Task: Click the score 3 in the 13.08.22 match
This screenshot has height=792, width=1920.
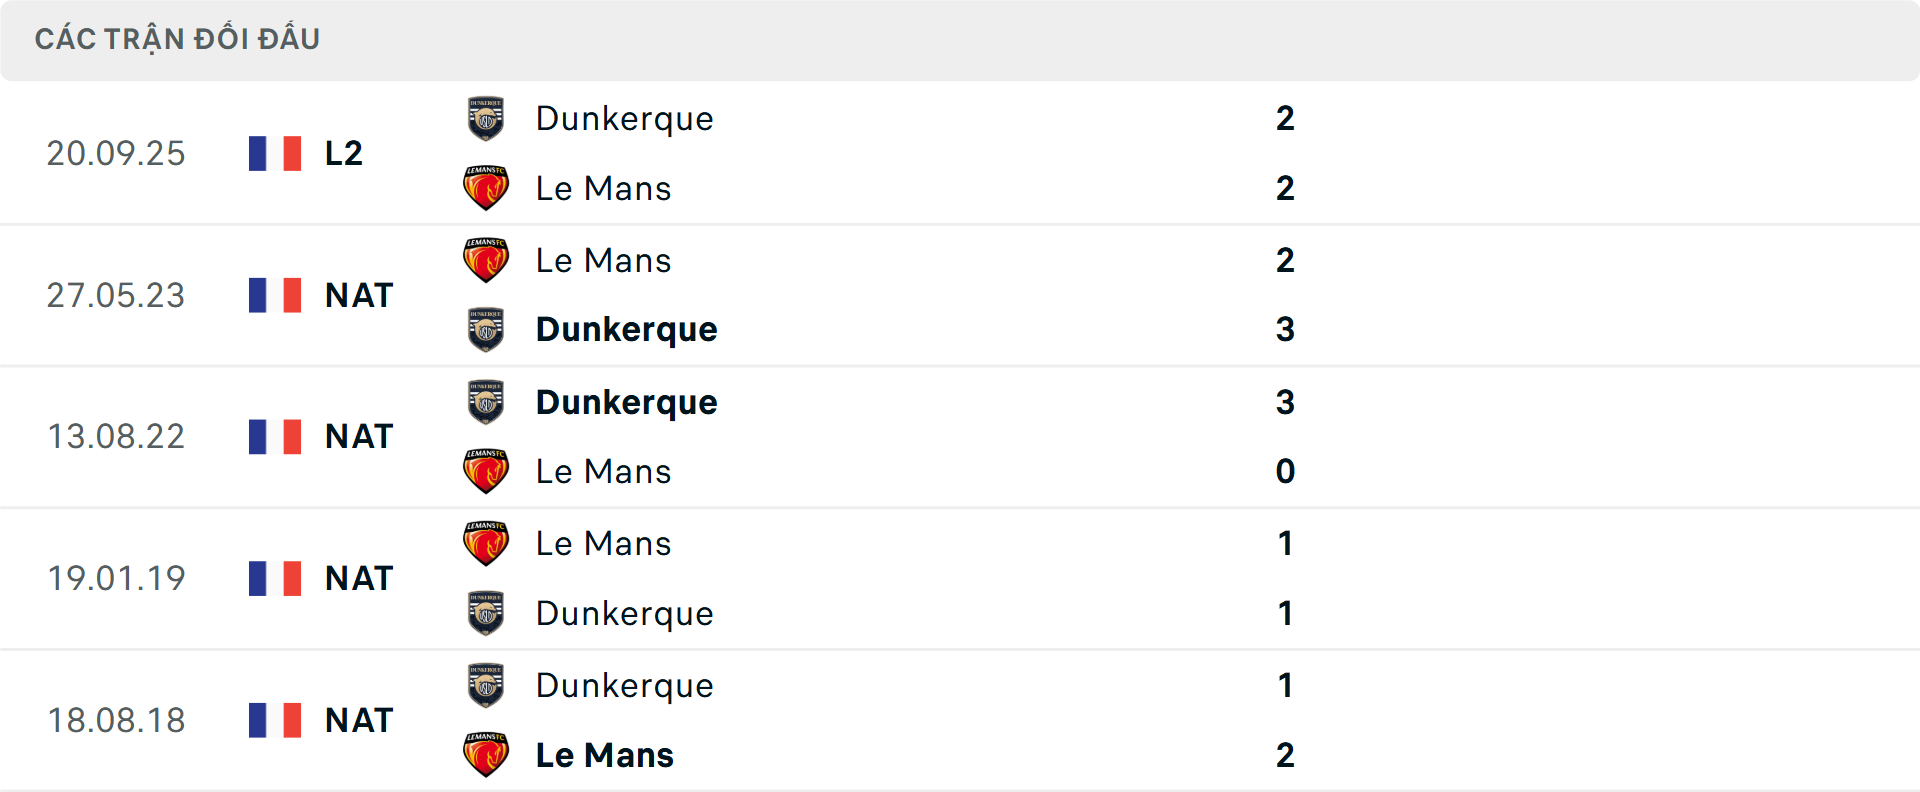Action: [x=1285, y=401]
